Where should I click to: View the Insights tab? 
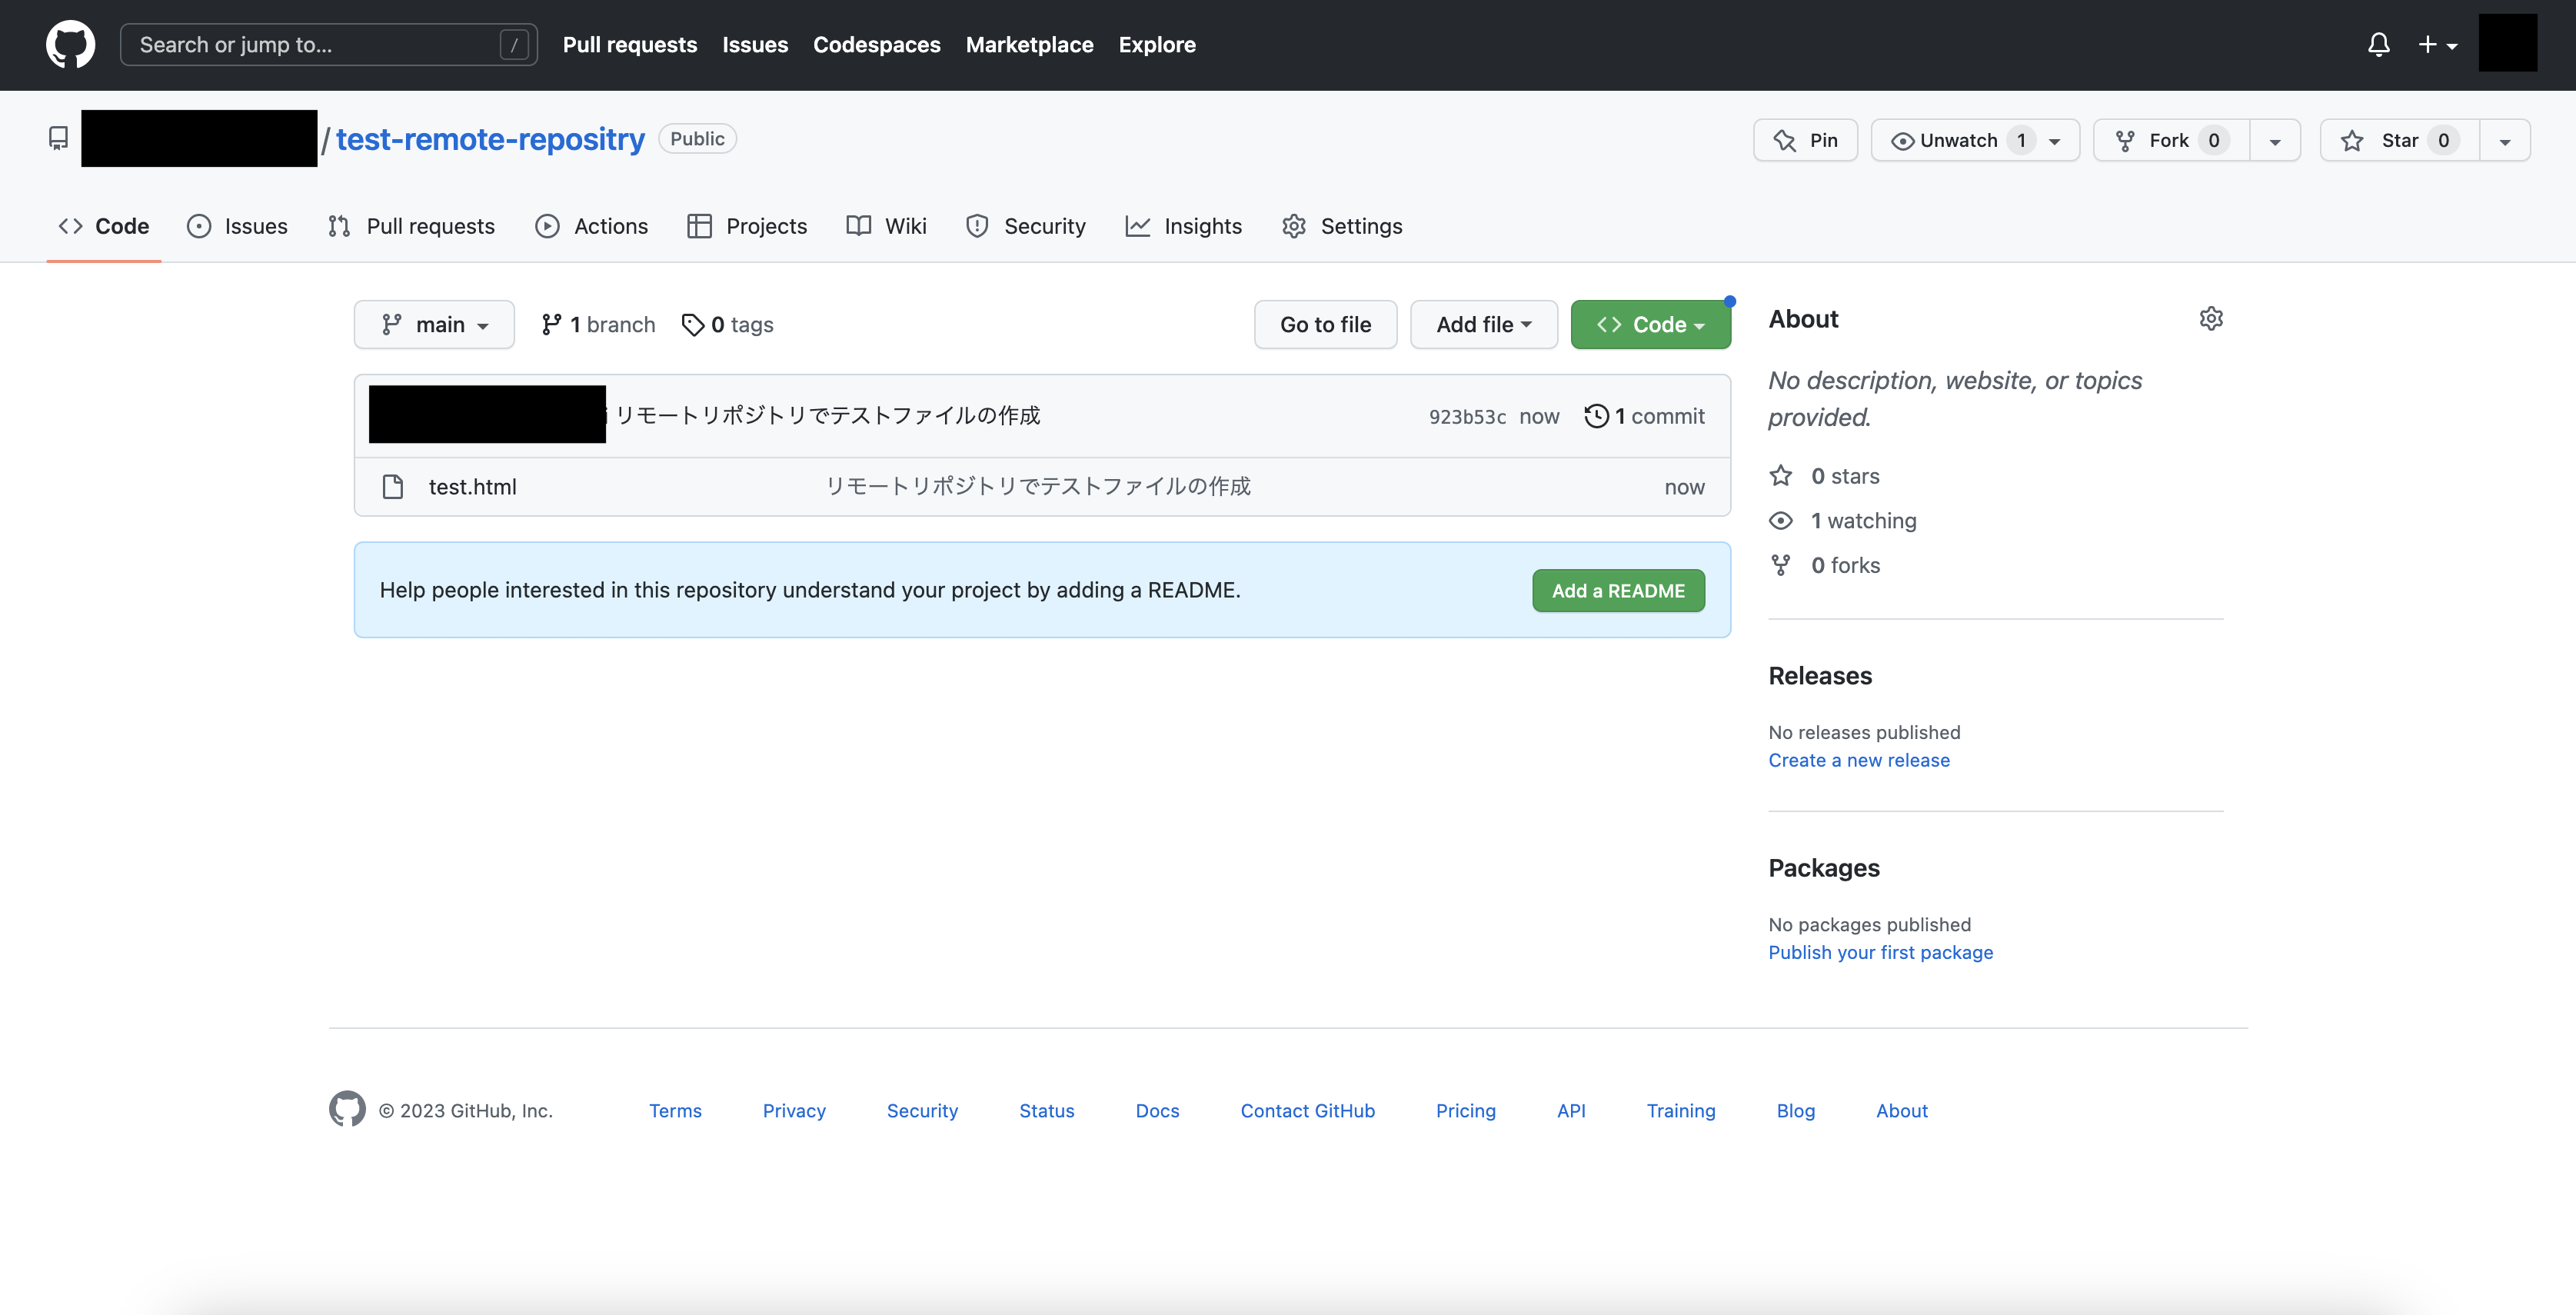(1184, 226)
